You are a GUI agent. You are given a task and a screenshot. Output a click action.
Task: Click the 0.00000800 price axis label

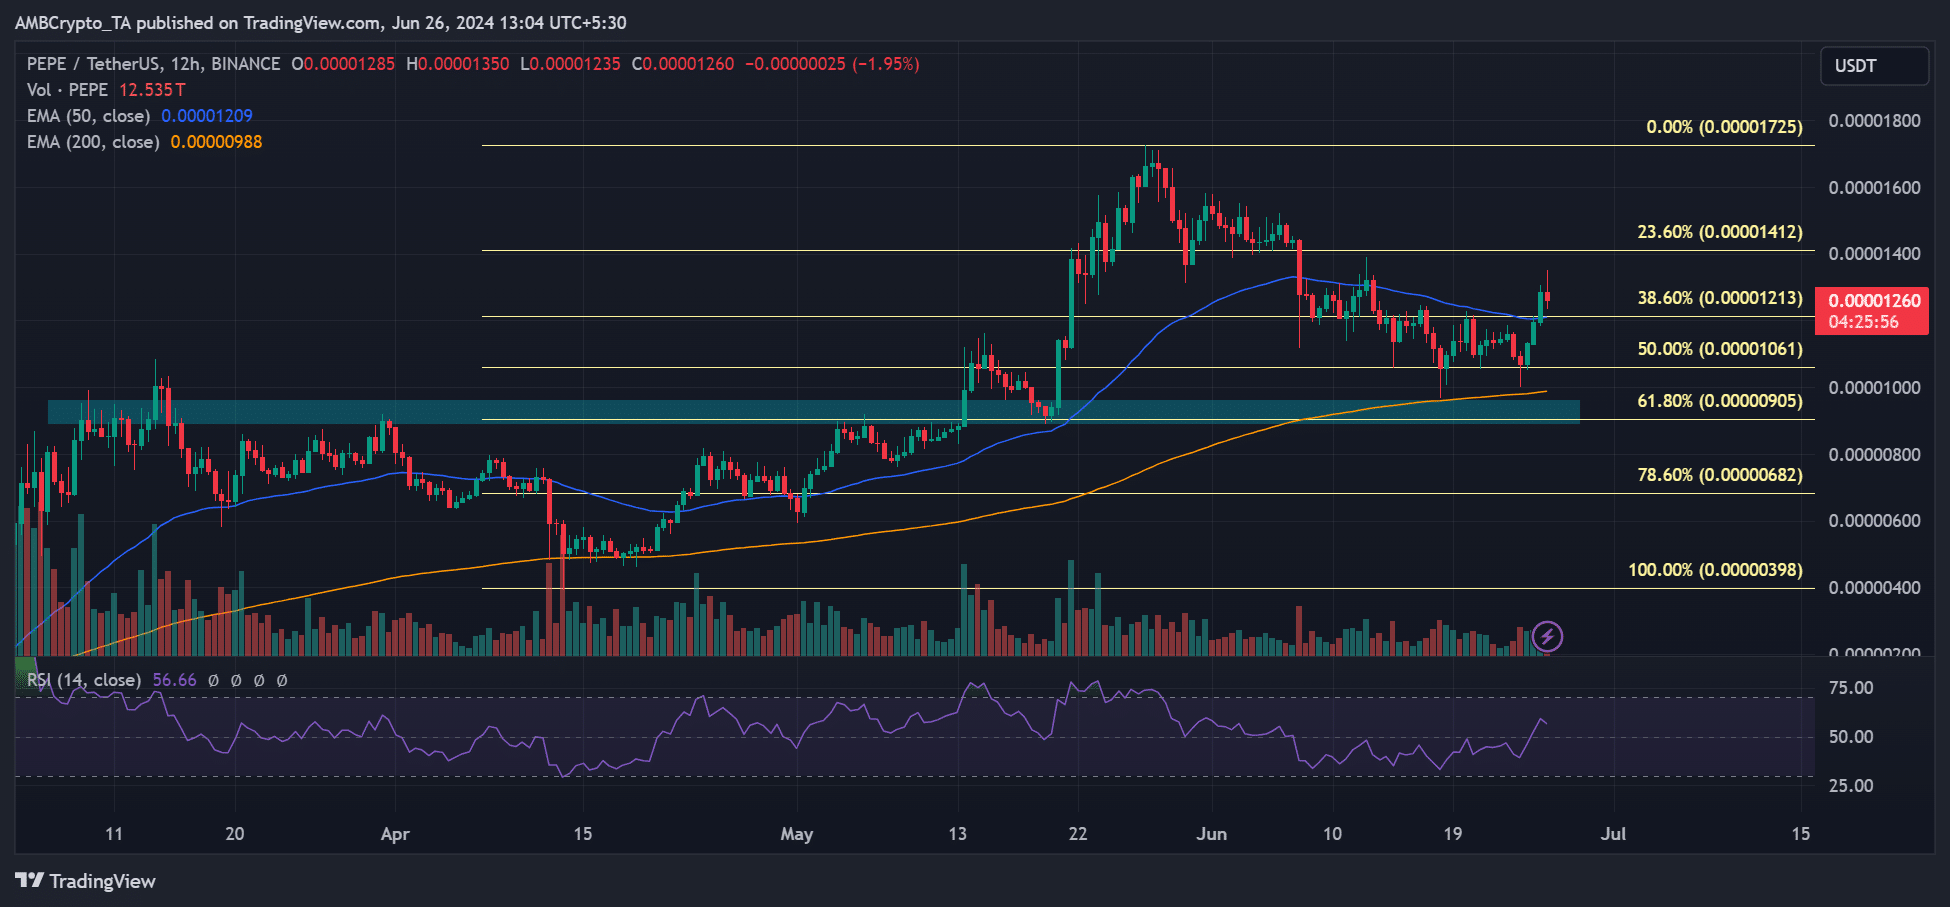[1875, 455]
